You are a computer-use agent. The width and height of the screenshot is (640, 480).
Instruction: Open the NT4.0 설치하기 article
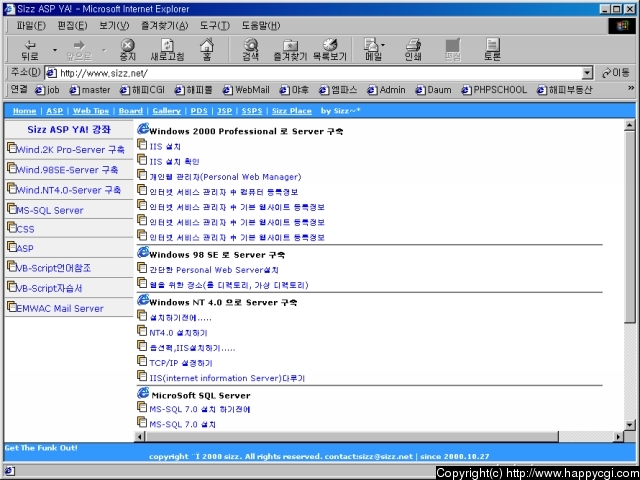[x=178, y=333]
